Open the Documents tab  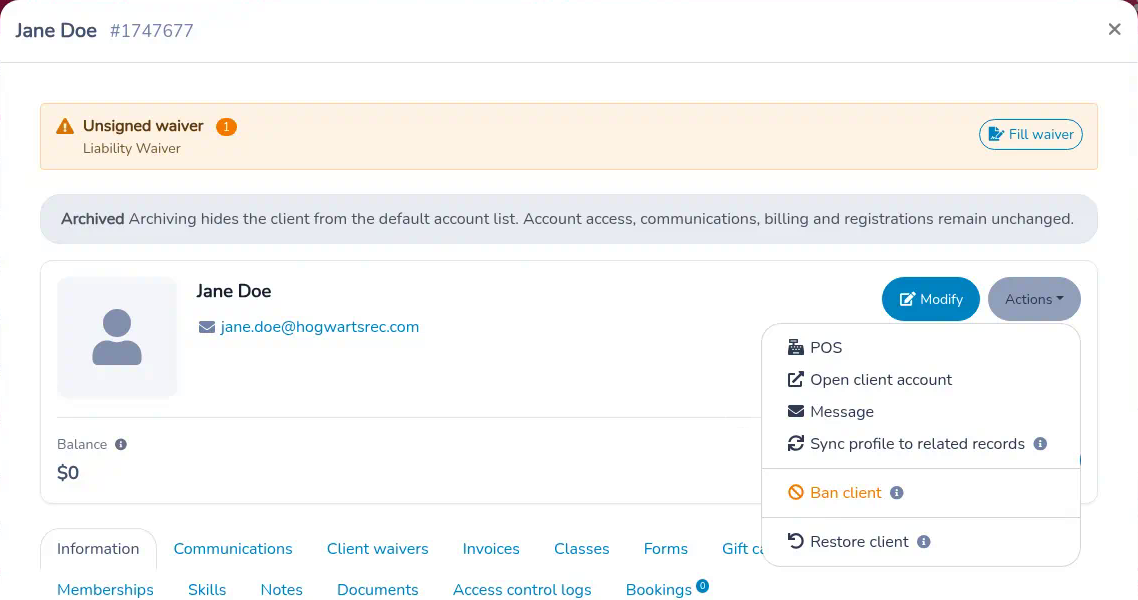pyautogui.click(x=377, y=590)
